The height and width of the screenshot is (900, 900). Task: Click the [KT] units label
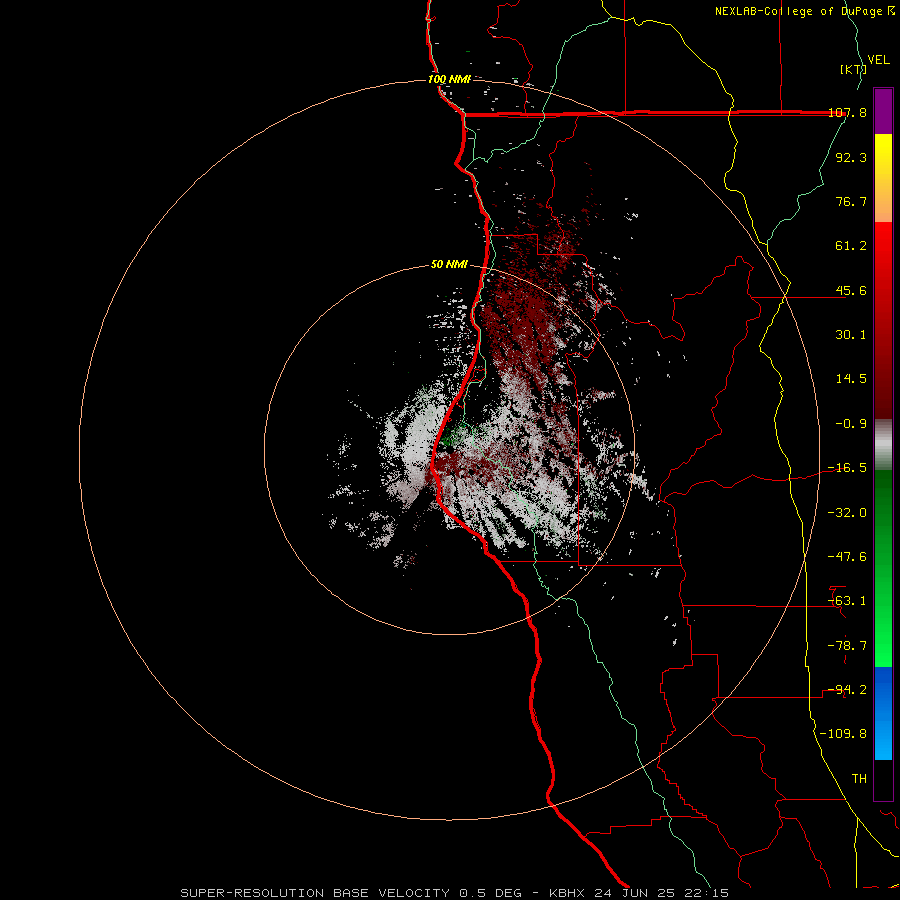(x=853, y=69)
